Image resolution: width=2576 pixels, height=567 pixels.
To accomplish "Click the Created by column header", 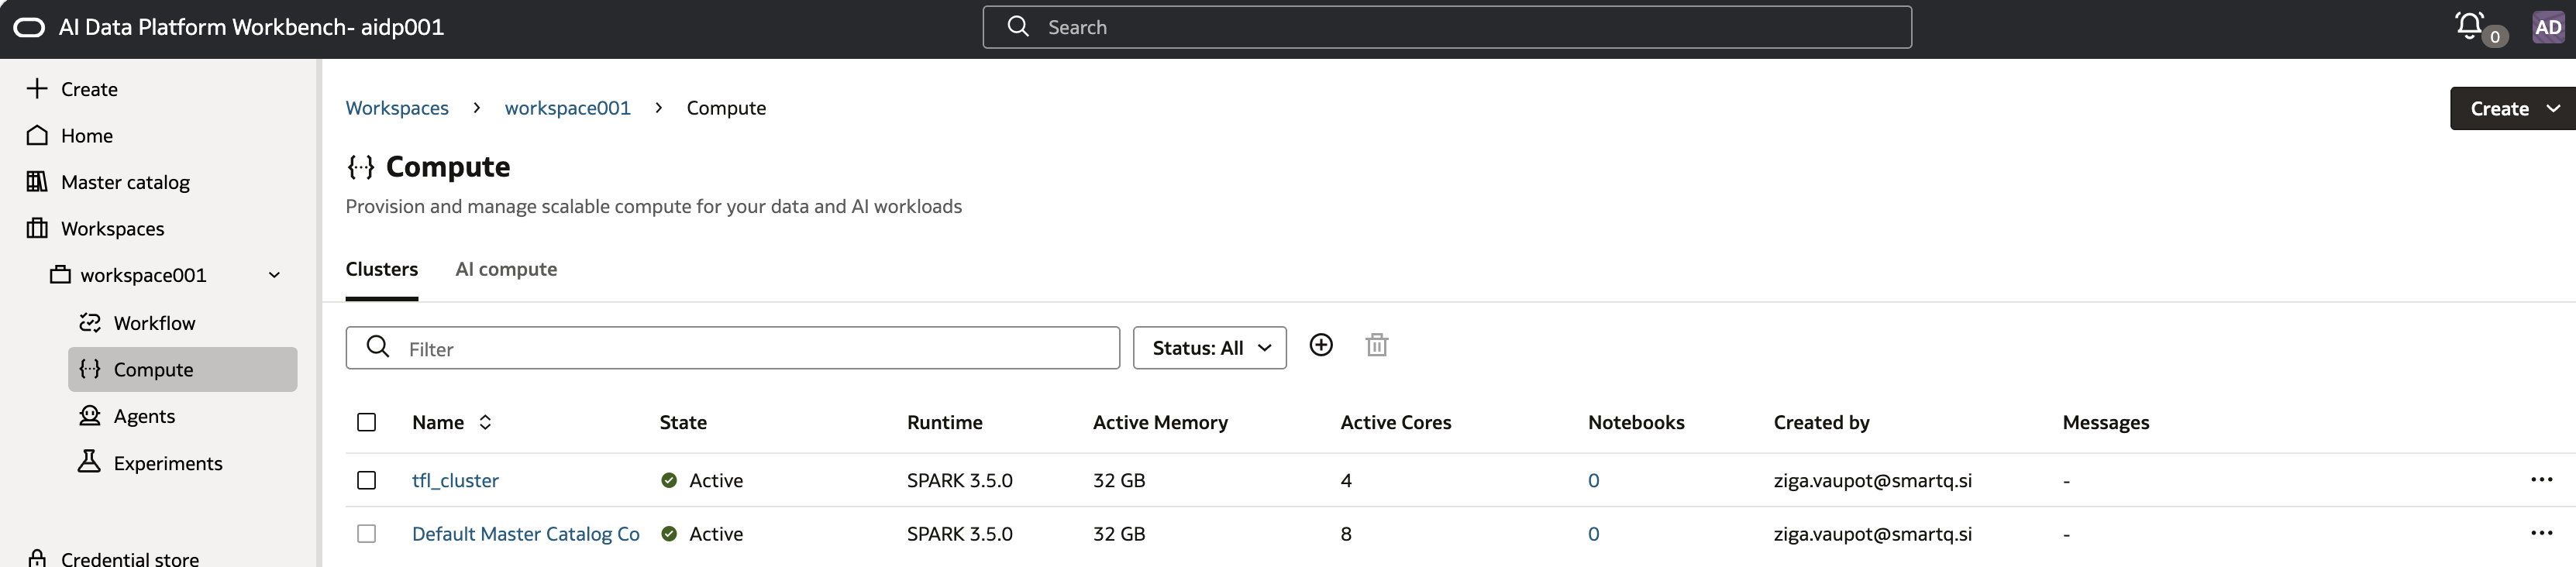I will click(x=1822, y=422).
